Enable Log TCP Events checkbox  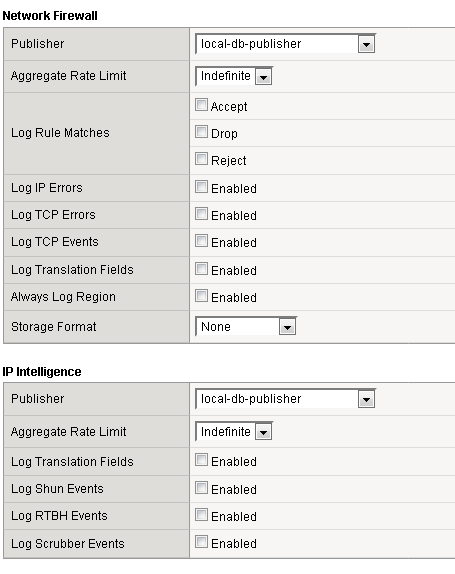pyautogui.click(x=201, y=241)
